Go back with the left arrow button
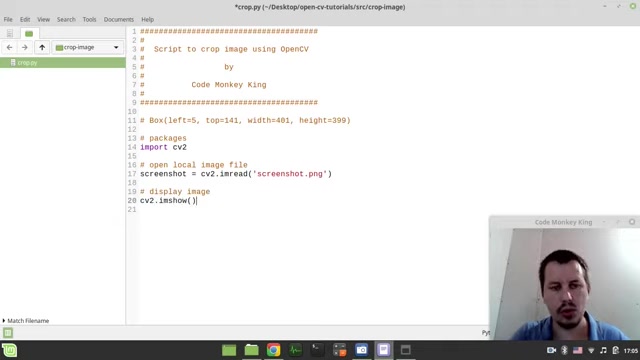The image size is (640, 360). click(x=9, y=47)
